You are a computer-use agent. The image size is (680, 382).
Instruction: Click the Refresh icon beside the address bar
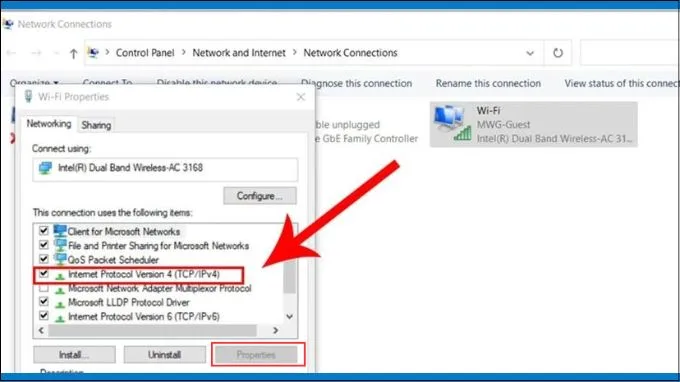(558, 53)
